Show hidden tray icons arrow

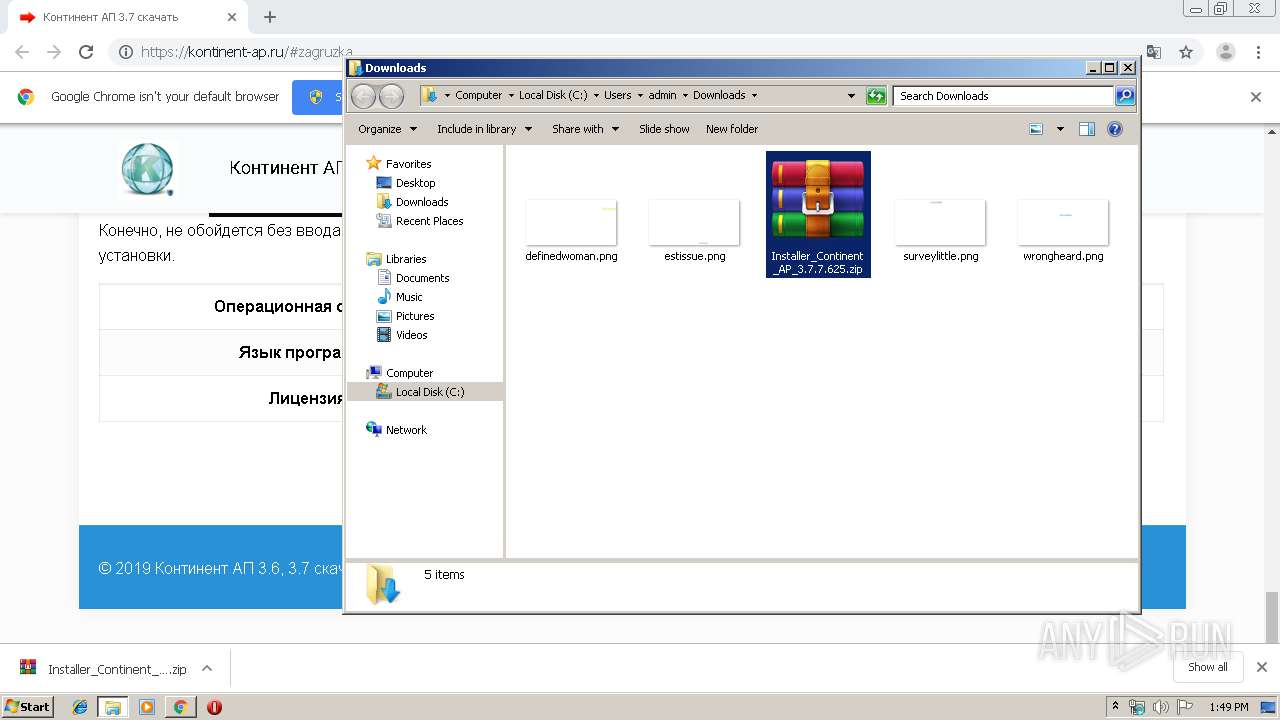click(x=1116, y=707)
